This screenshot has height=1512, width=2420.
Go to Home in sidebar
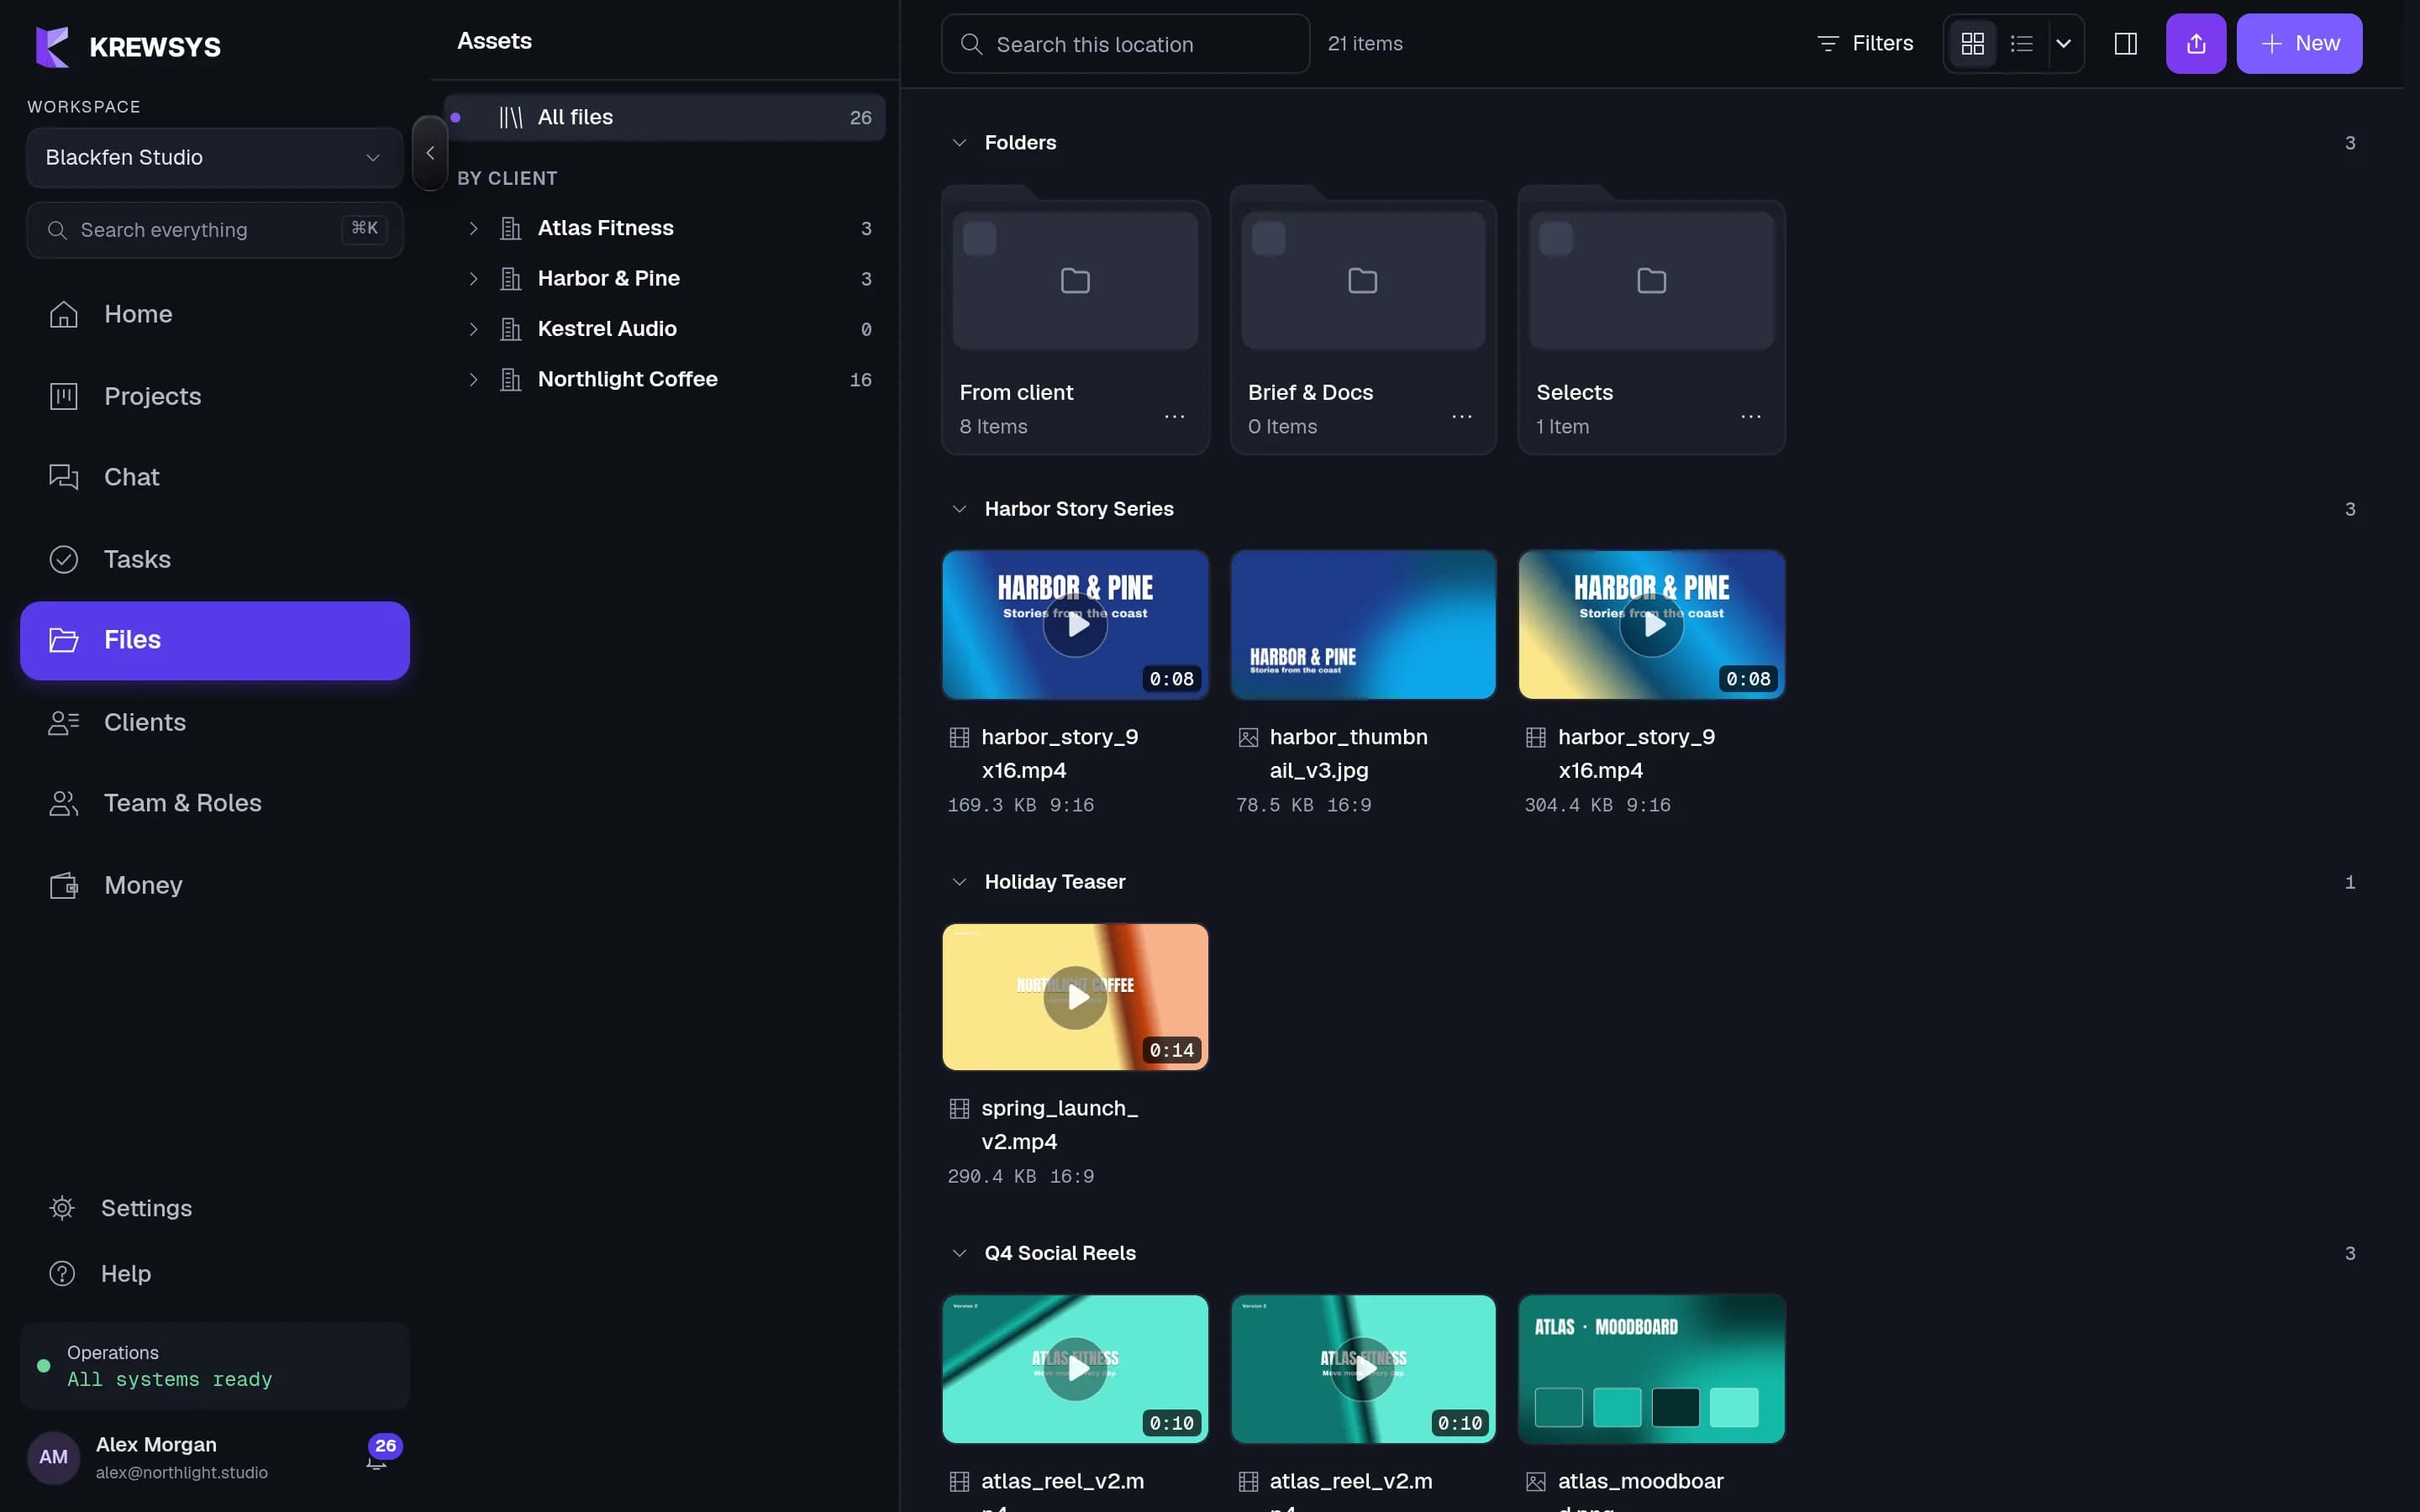tap(215, 314)
